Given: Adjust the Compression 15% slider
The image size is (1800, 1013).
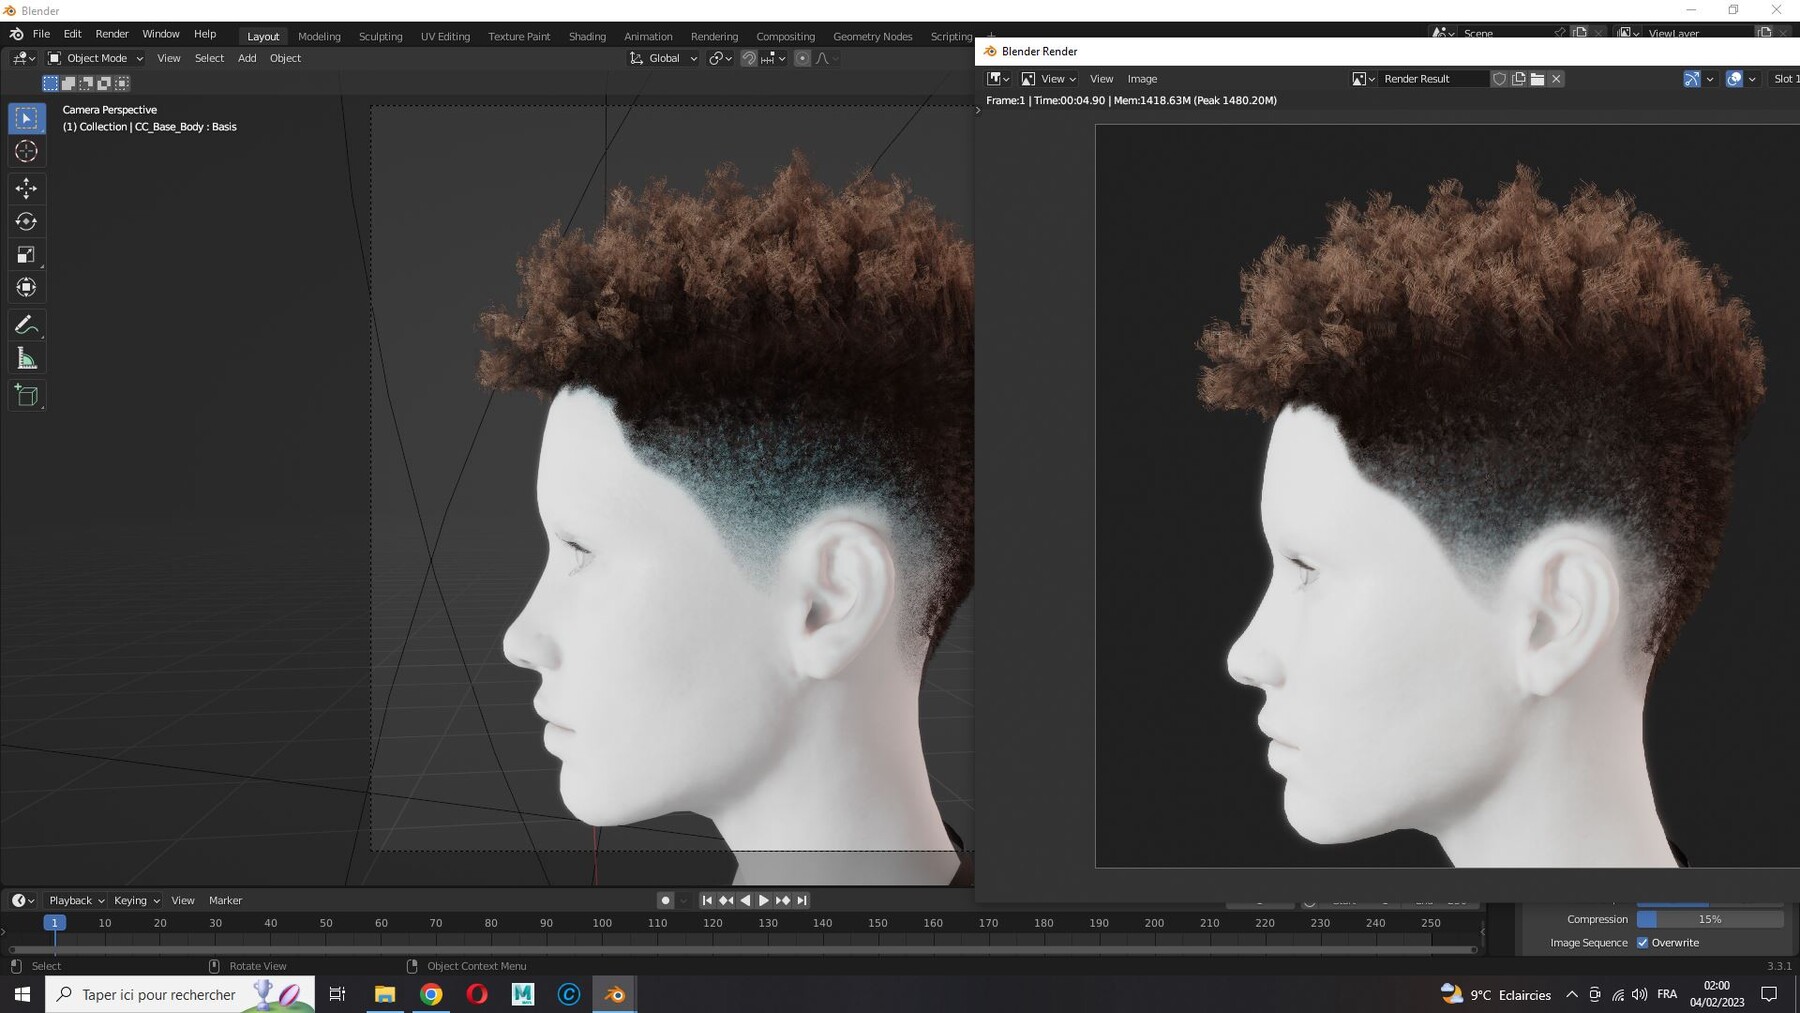Looking at the screenshot, I should click(1709, 919).
